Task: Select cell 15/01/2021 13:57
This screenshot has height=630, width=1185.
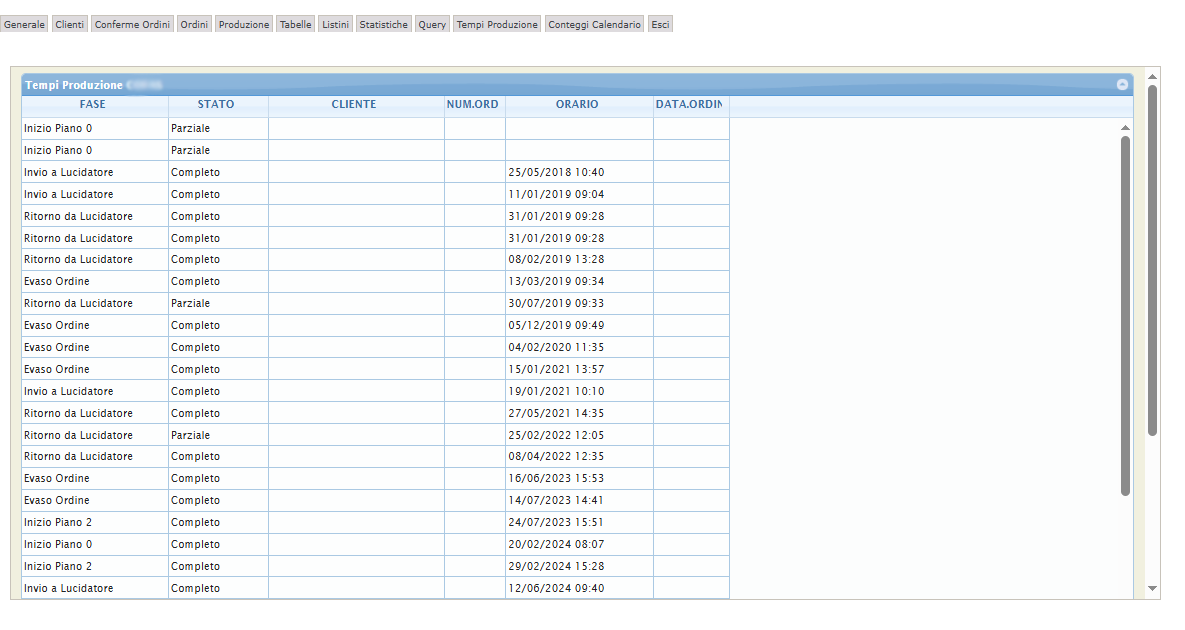Action: point(579,369)
